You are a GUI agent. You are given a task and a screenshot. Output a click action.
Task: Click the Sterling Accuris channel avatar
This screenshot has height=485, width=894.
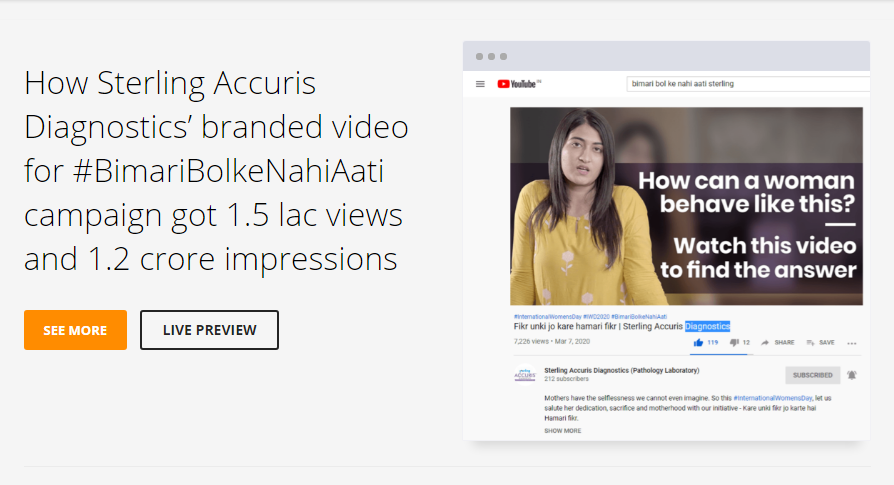click(x=525, y=375)
